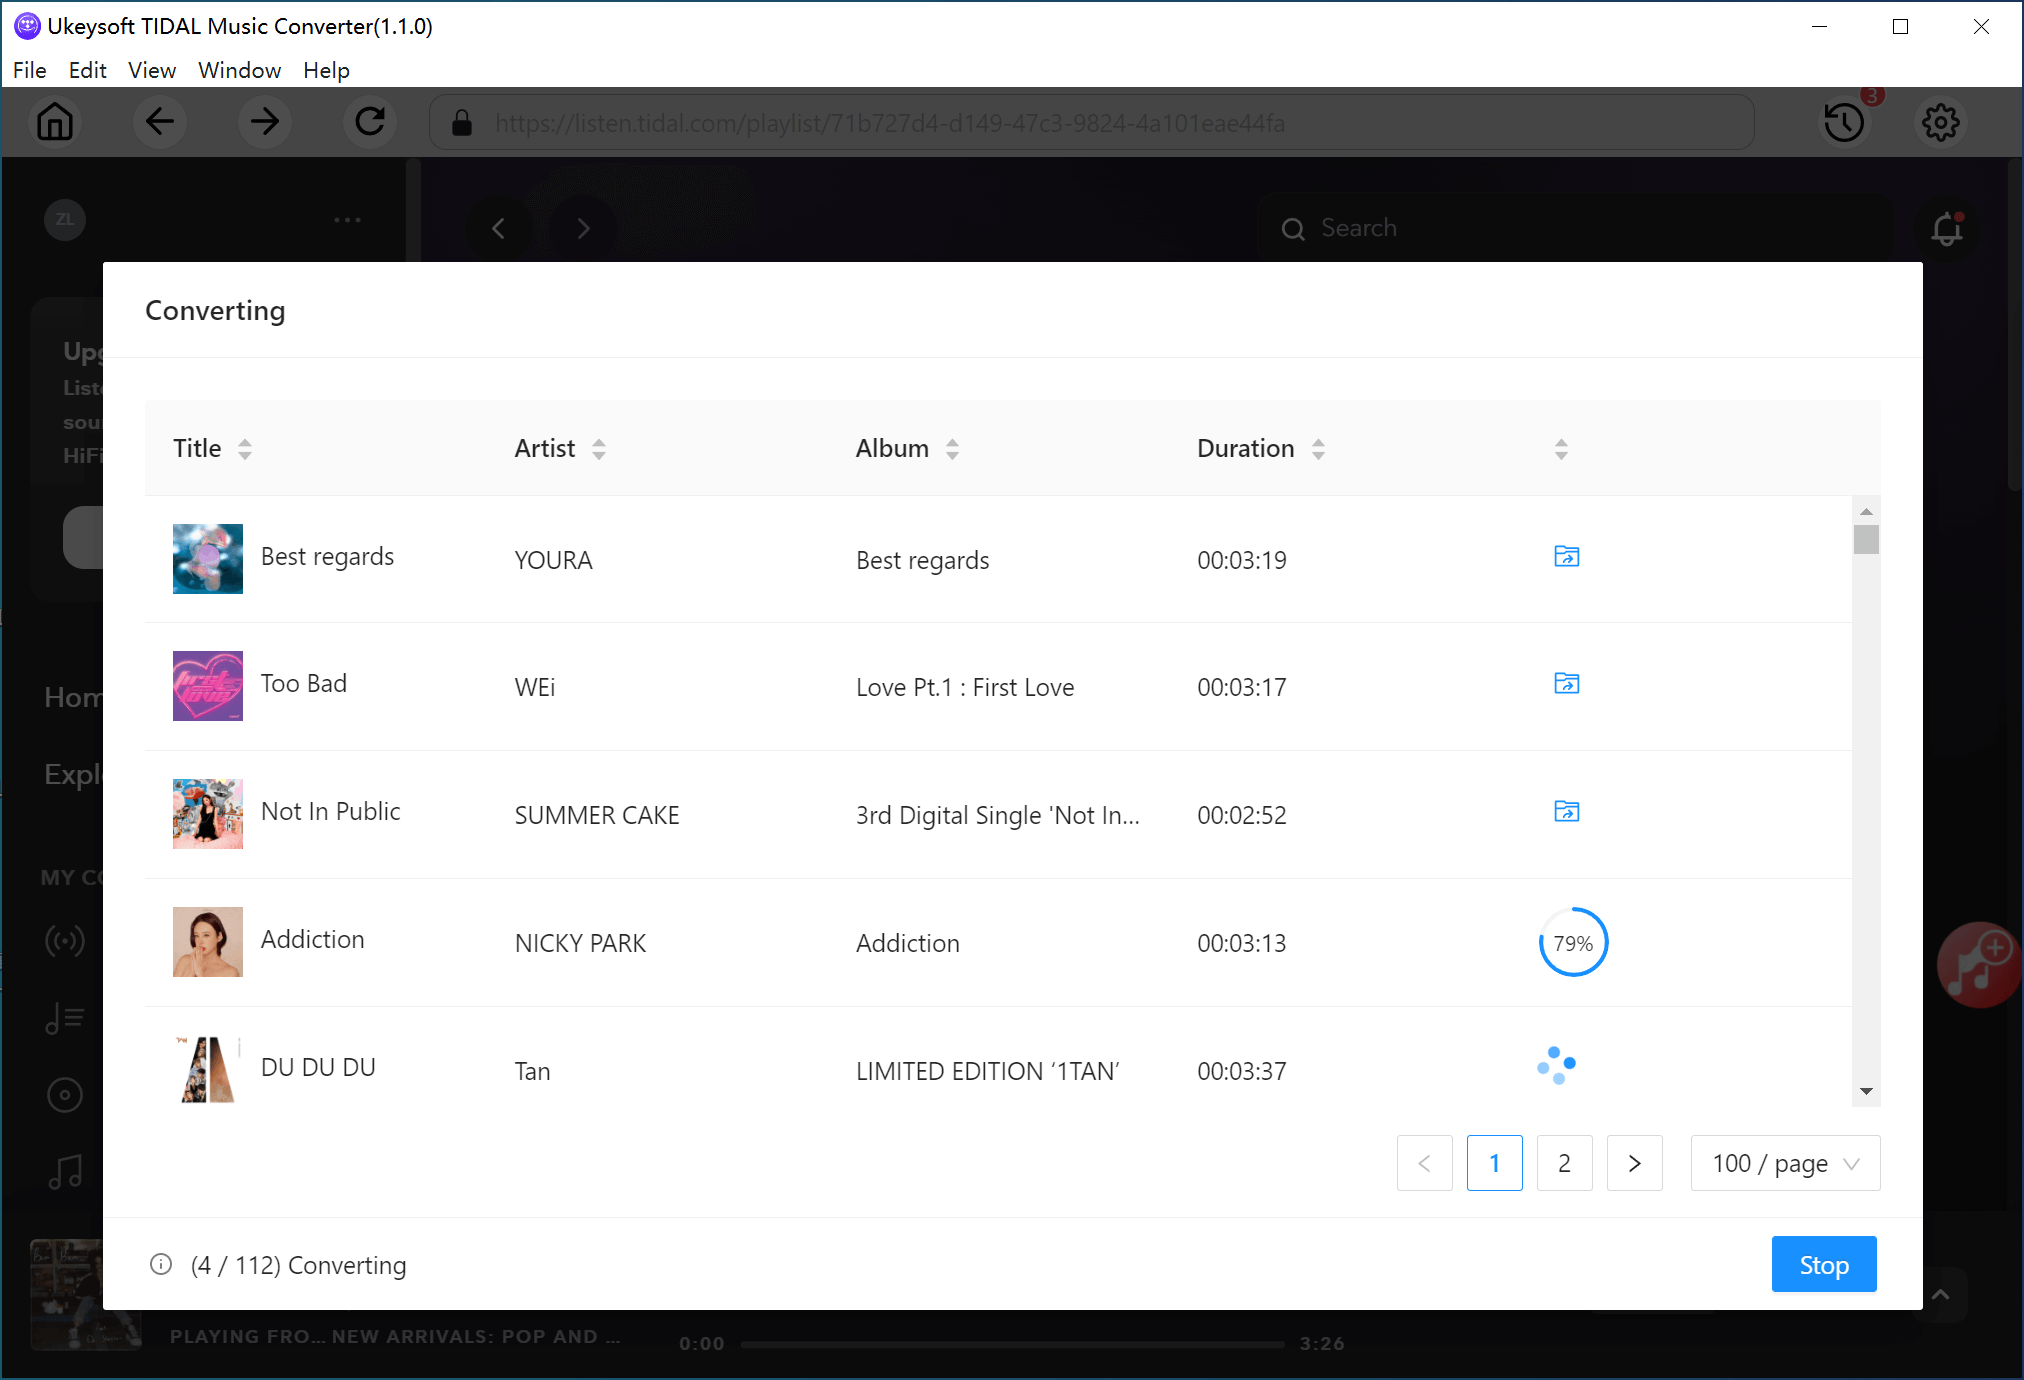The width and height of the screenshot is (2024, 1380).
Task: Click the Artist column sort toggle
Action: point(601,449)
